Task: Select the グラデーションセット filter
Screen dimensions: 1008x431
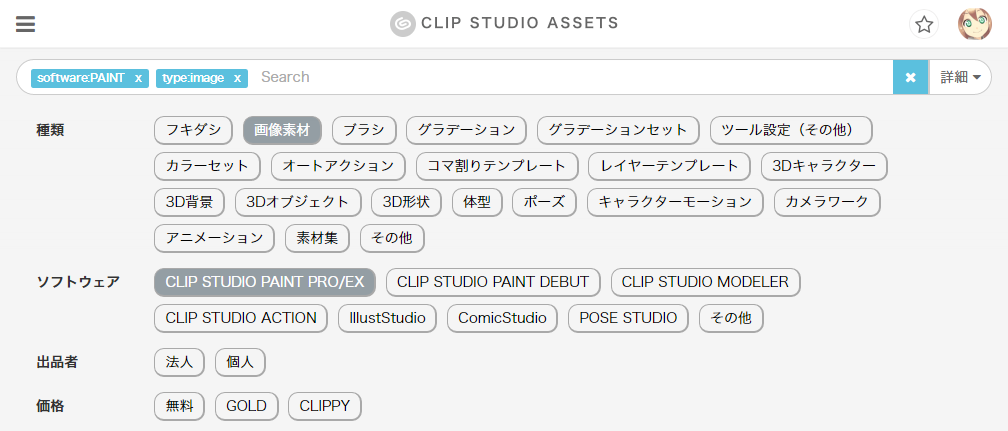Action: click(x=618, y=130)
